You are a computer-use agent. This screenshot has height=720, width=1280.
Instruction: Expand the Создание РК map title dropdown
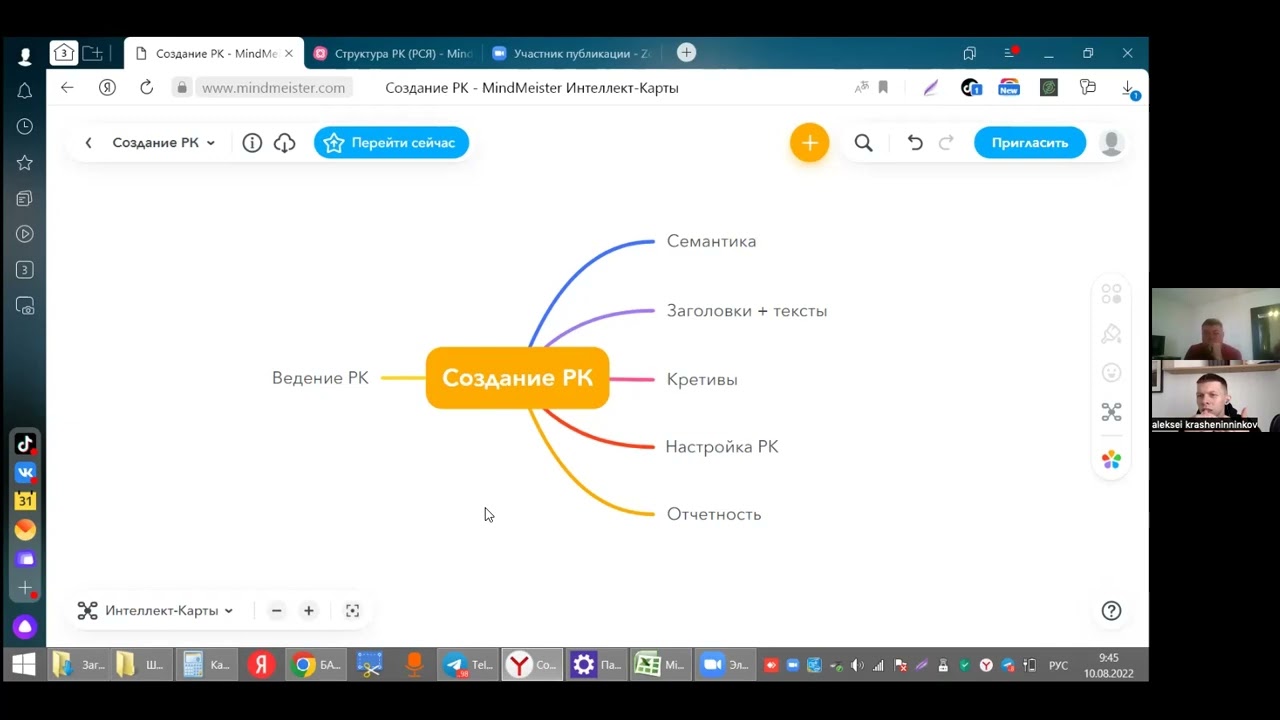[x=164, y=143]
